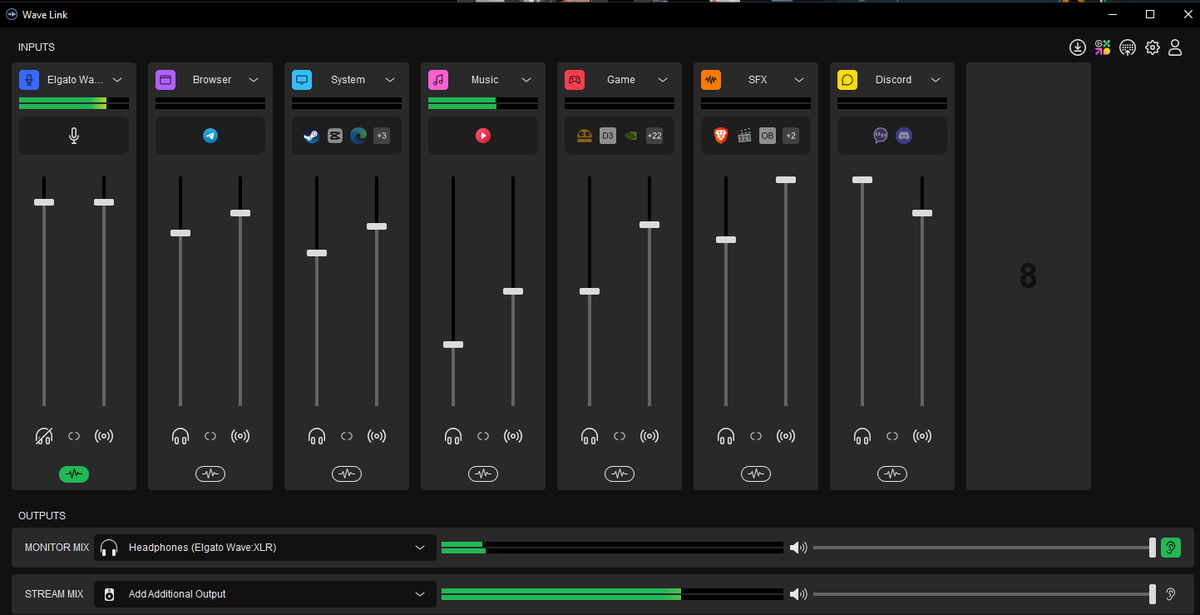1200x615 pixels.
Task: Click the Browser channel effects button
Action: pyautogui.click(x=210, y=474)
